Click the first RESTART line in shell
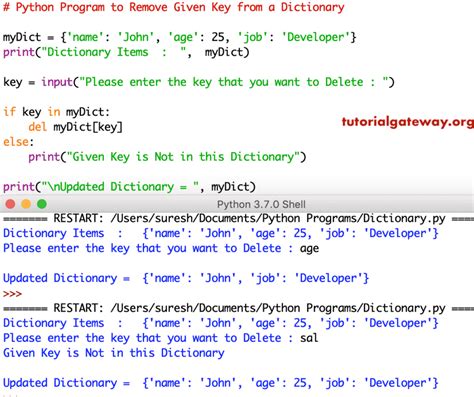Screen dimensions: 474x397 [x=238, y=219]
